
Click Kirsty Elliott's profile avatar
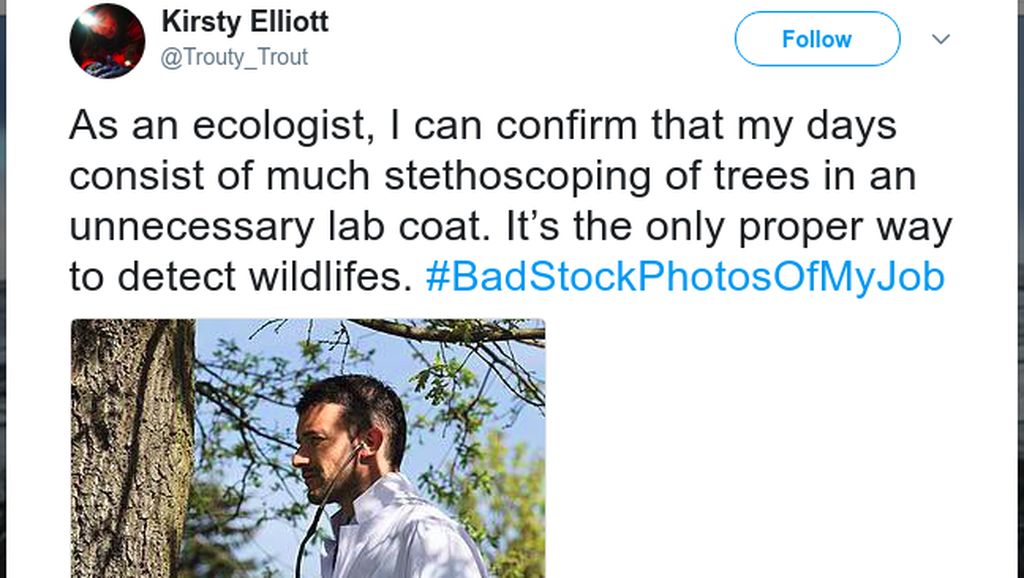[107, 40]
